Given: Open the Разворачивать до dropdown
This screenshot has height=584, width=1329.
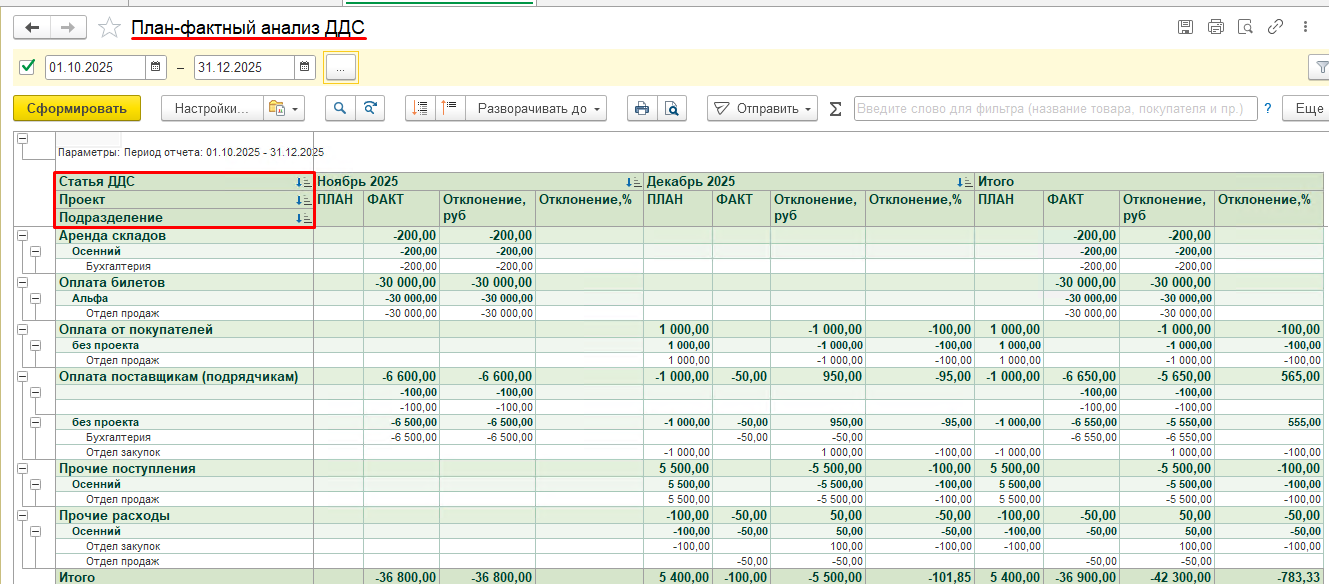Looking at the screenshot, I should pyautogui.click(x=537, y=108).
